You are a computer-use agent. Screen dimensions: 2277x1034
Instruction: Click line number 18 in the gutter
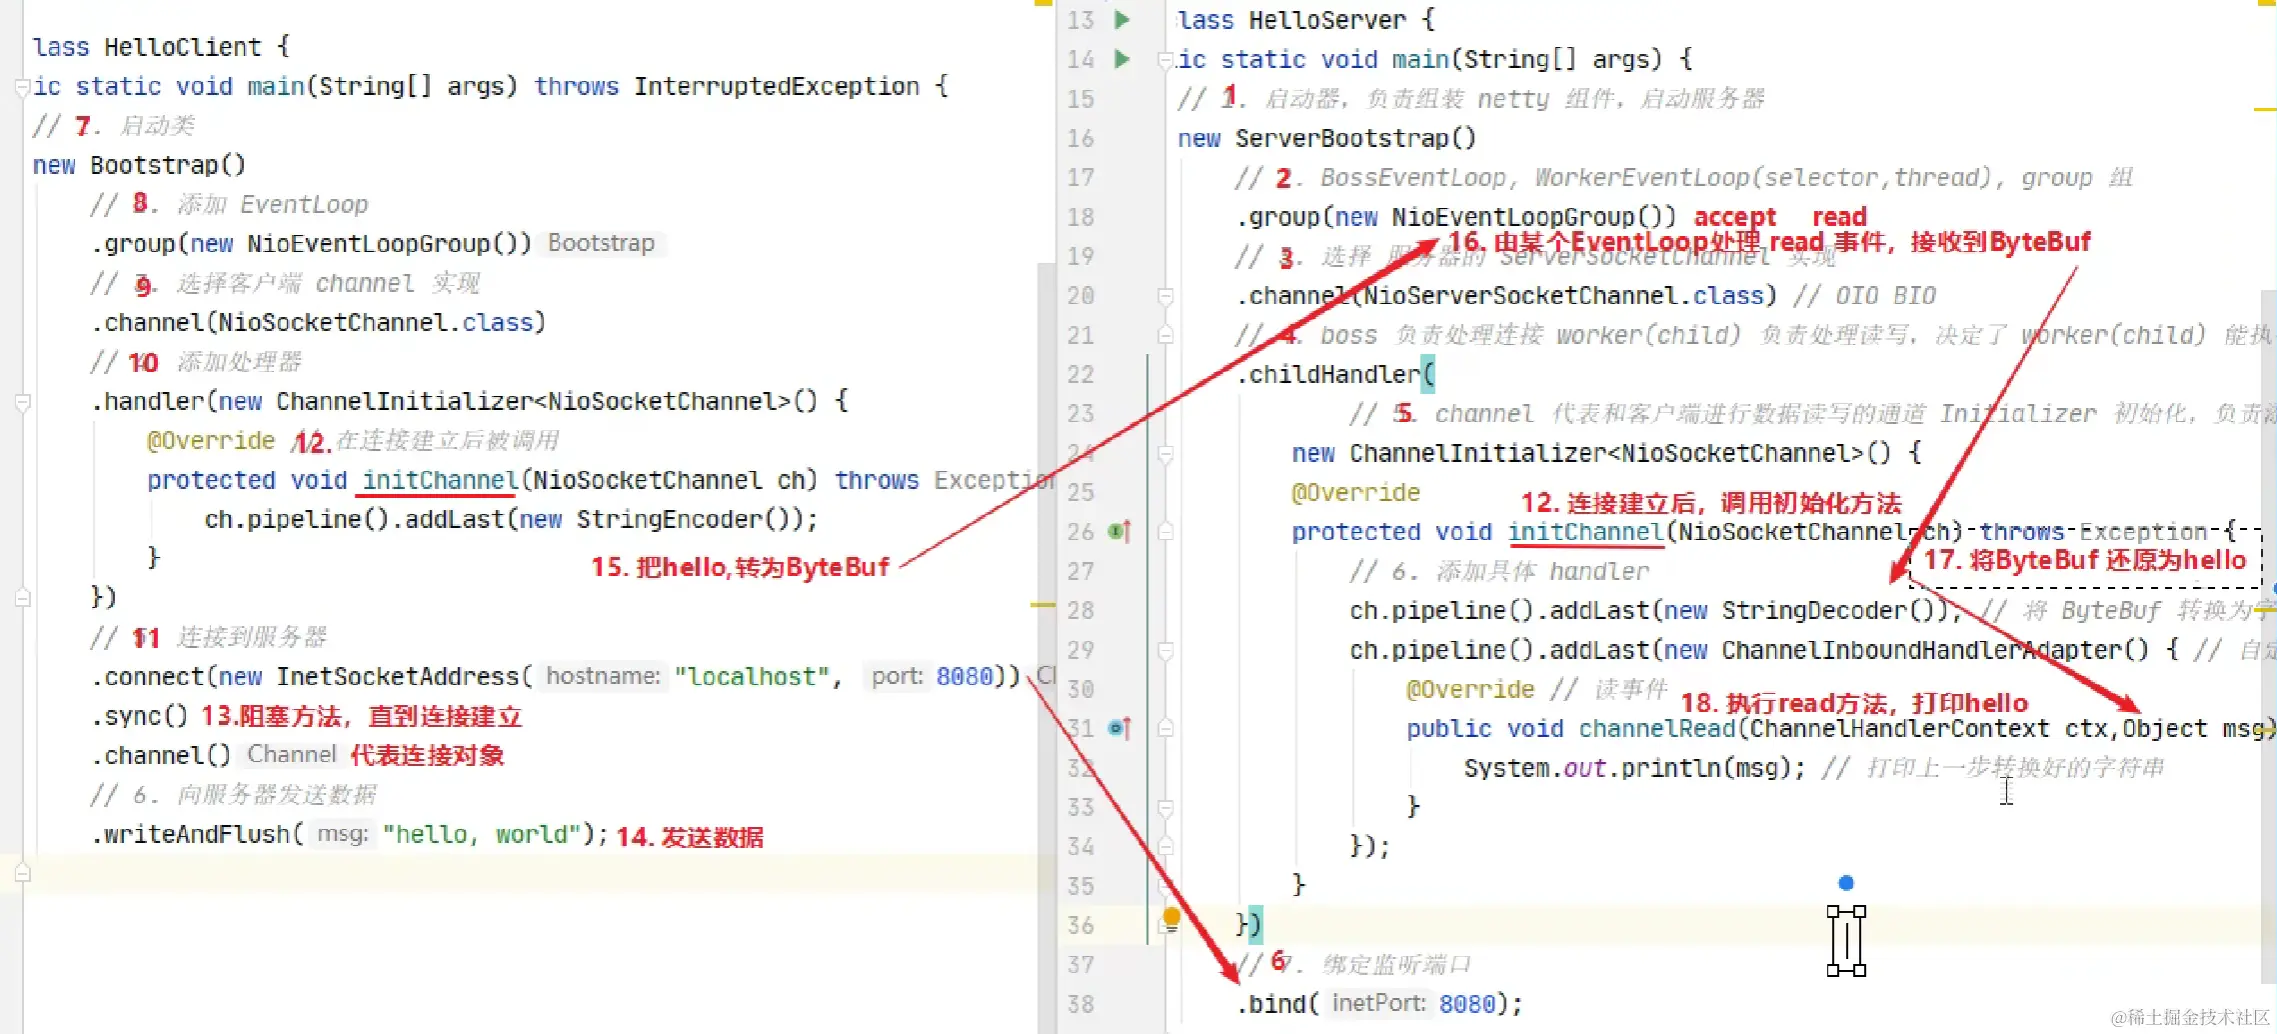click(1081, 217)
